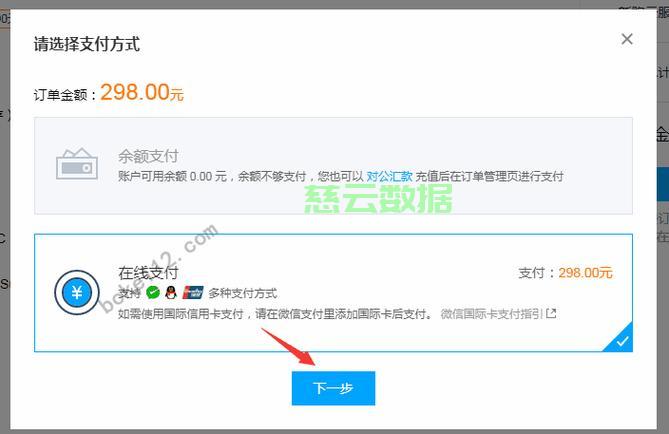Close the payment method dialog

(627, 39)
